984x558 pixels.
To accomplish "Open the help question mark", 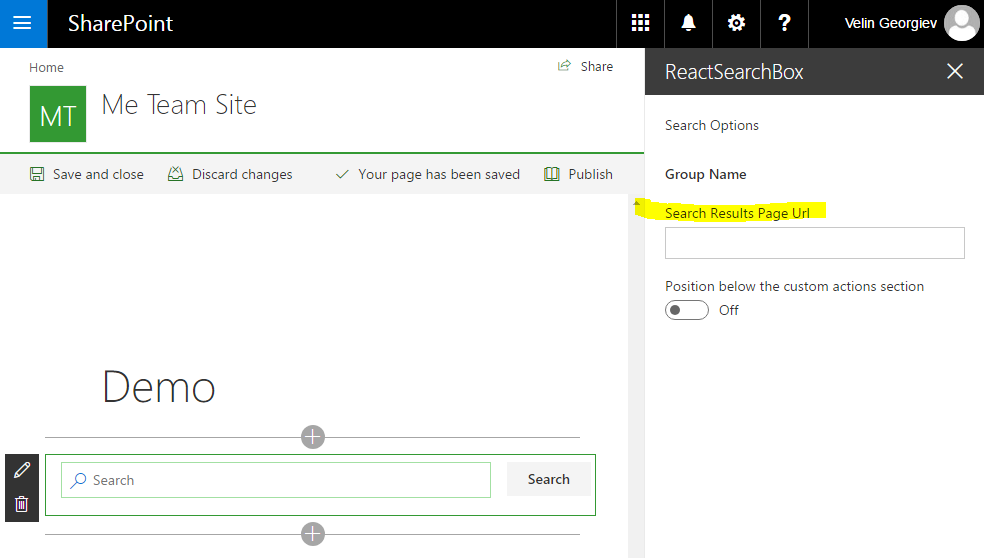I will (784, 23).
